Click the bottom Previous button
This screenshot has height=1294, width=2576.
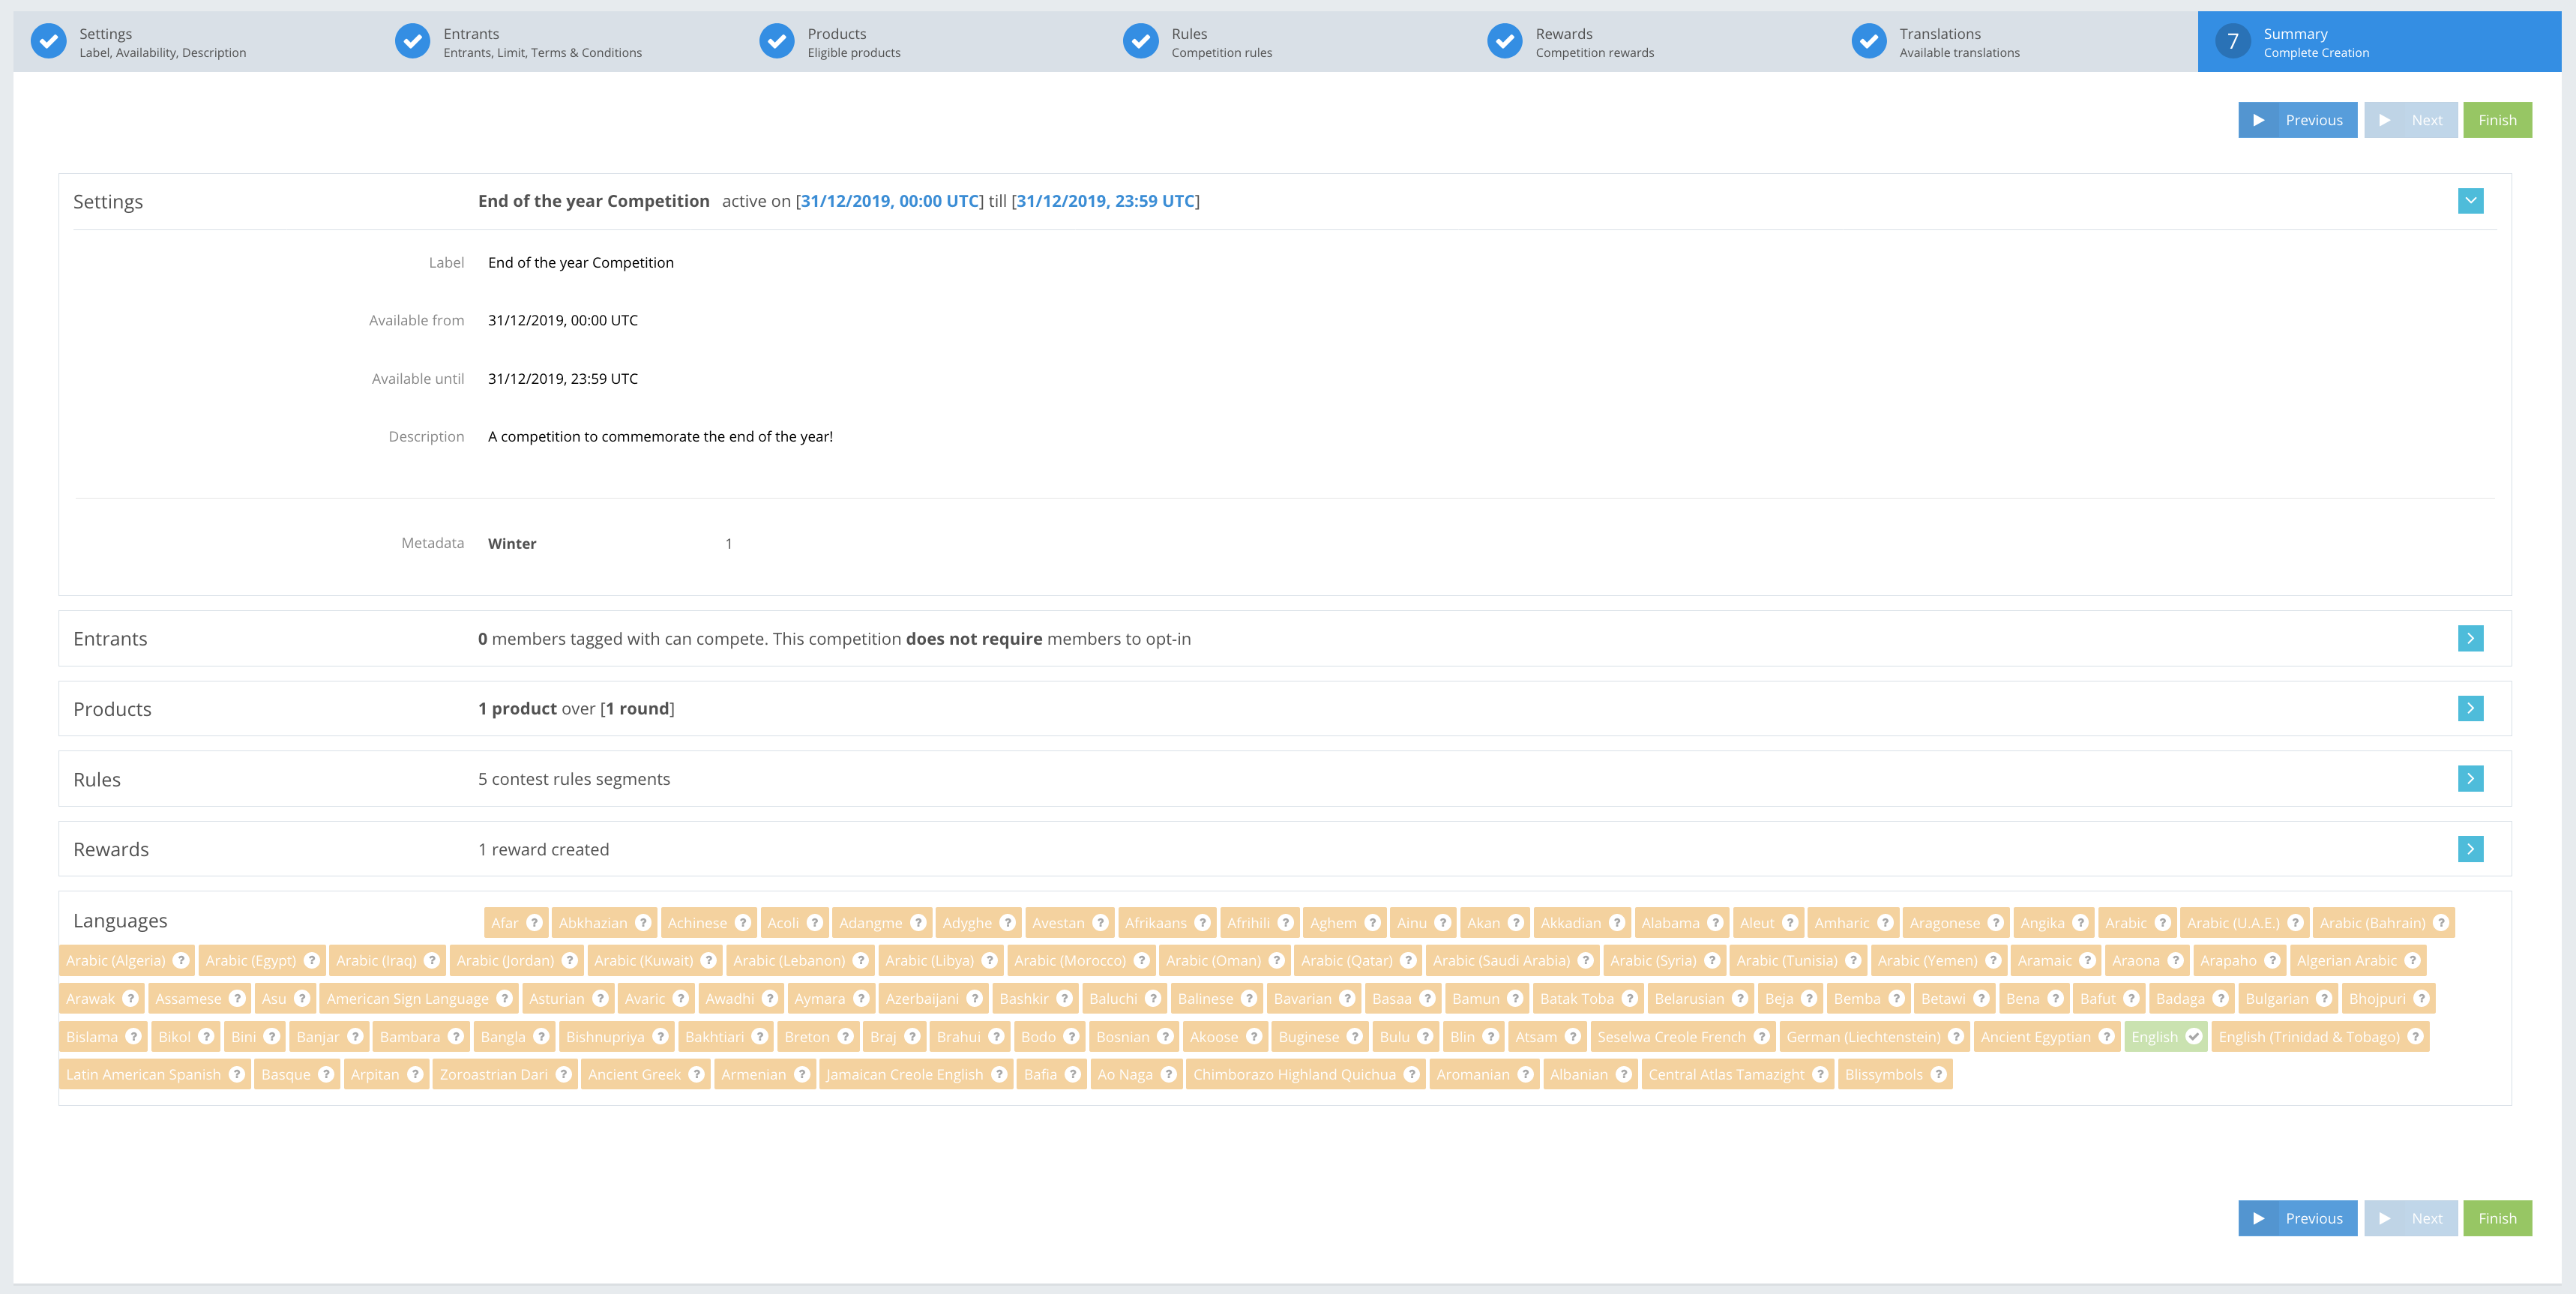(x=2297, y=1218)
